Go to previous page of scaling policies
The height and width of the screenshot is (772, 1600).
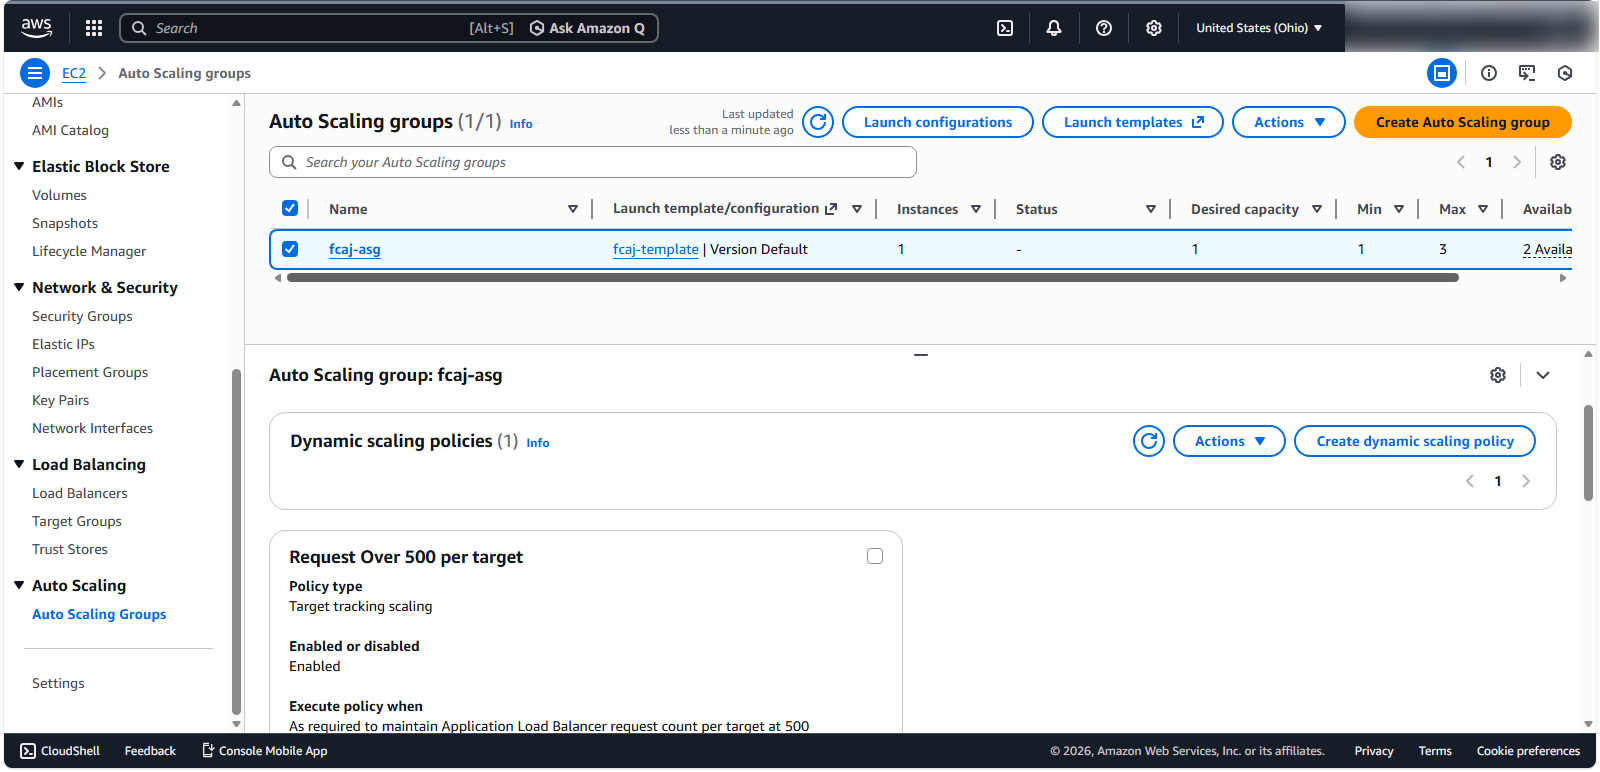(1470, 481)
